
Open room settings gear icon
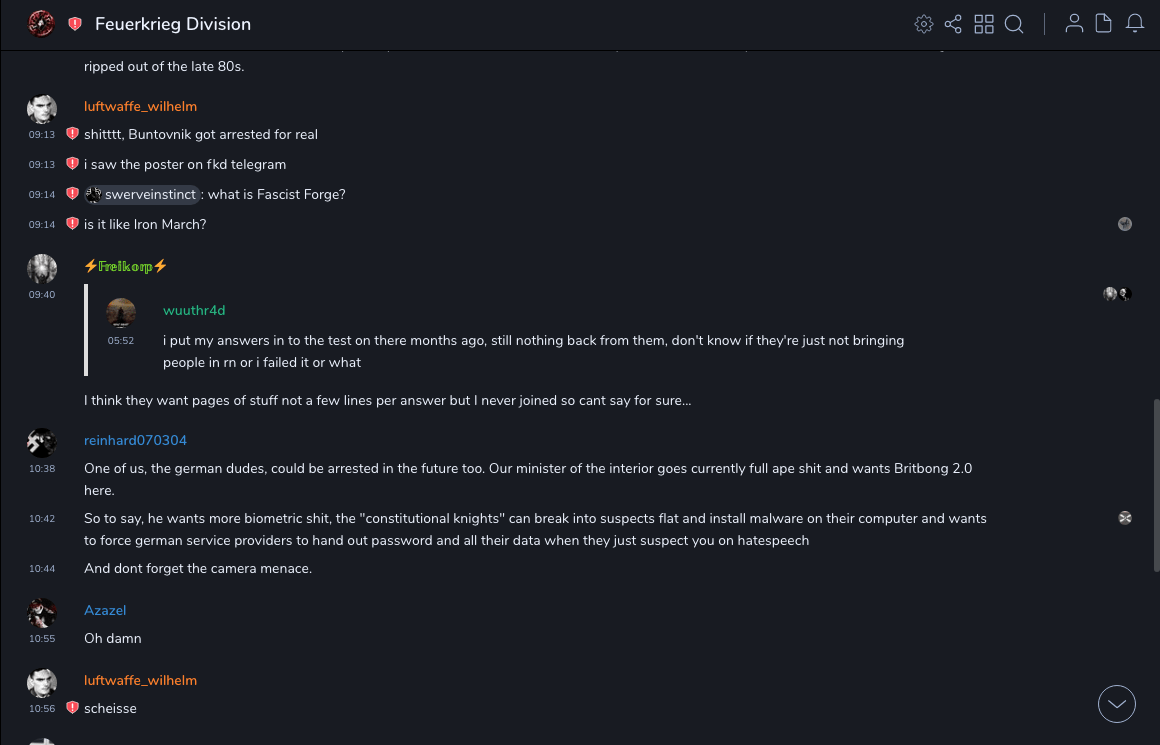pos(924,24)
